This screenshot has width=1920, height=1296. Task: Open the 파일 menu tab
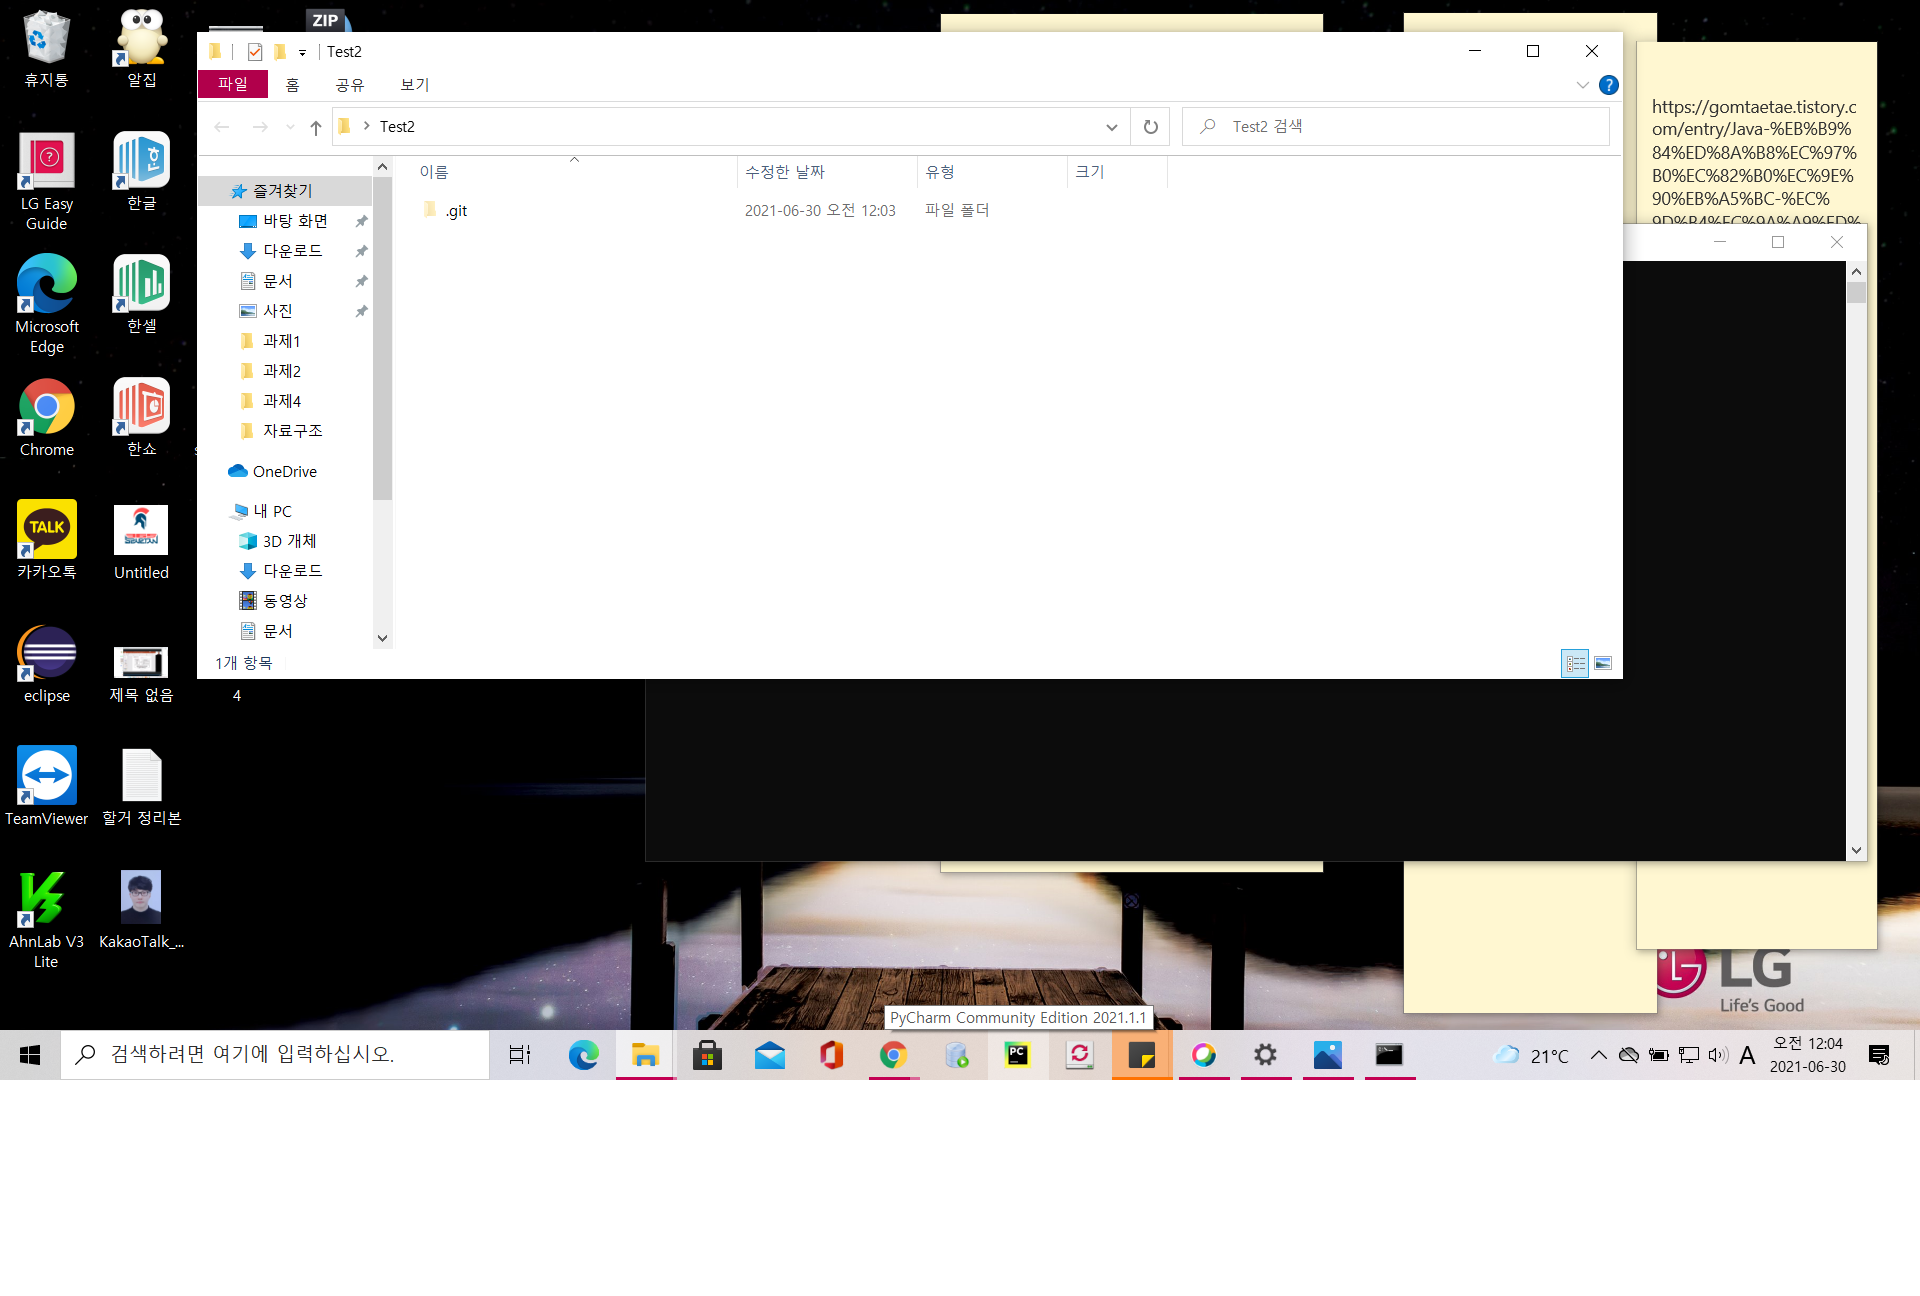(x=233, y=85)
